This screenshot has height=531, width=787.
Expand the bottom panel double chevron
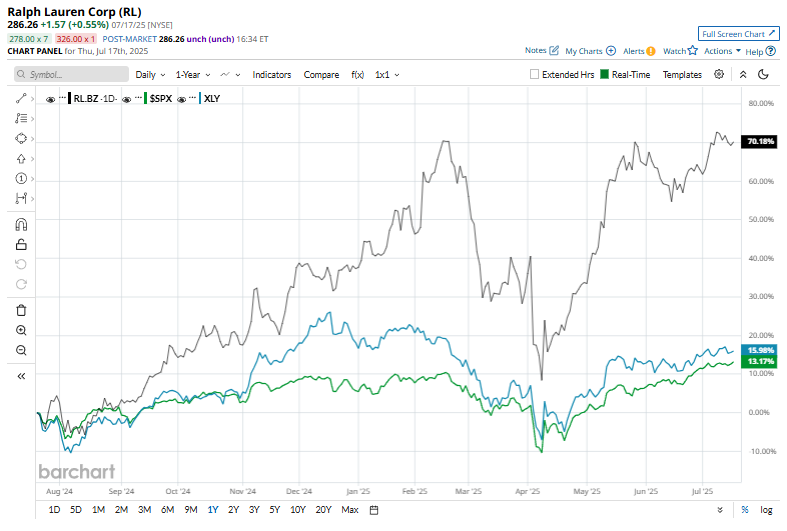click(x=720, y=510)
